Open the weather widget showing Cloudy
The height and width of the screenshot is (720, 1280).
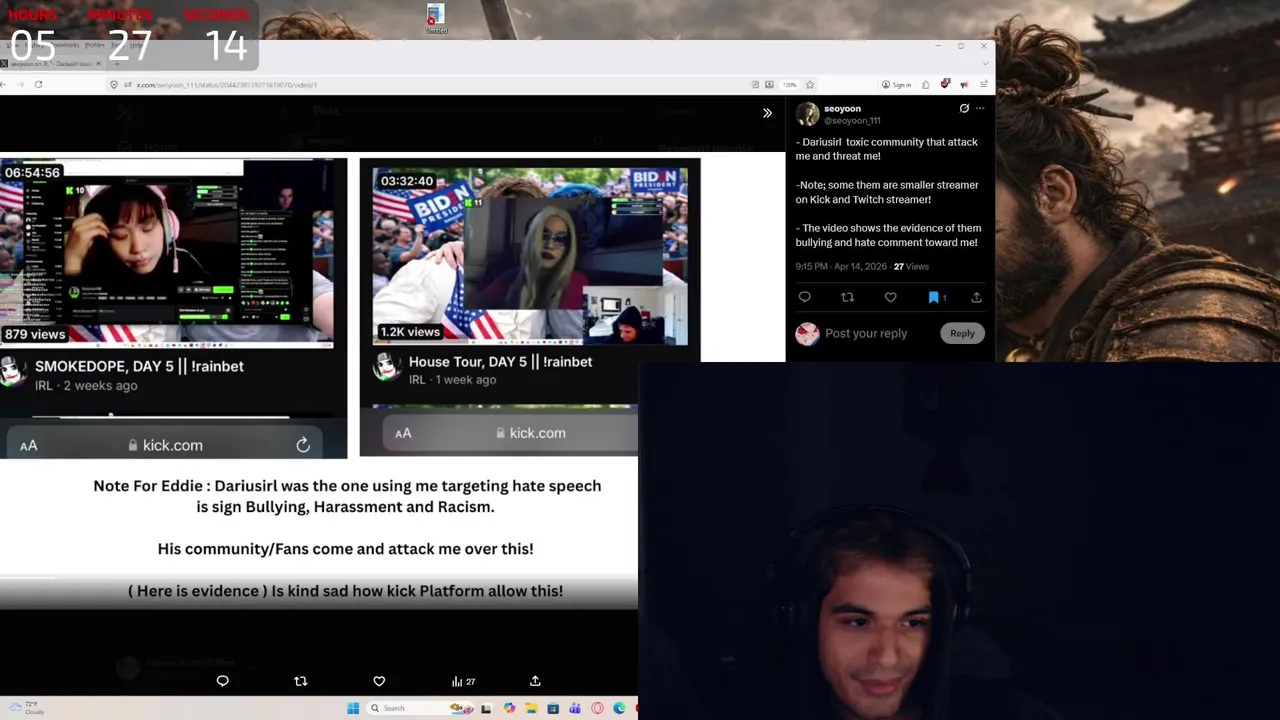(x=25, y=708)
